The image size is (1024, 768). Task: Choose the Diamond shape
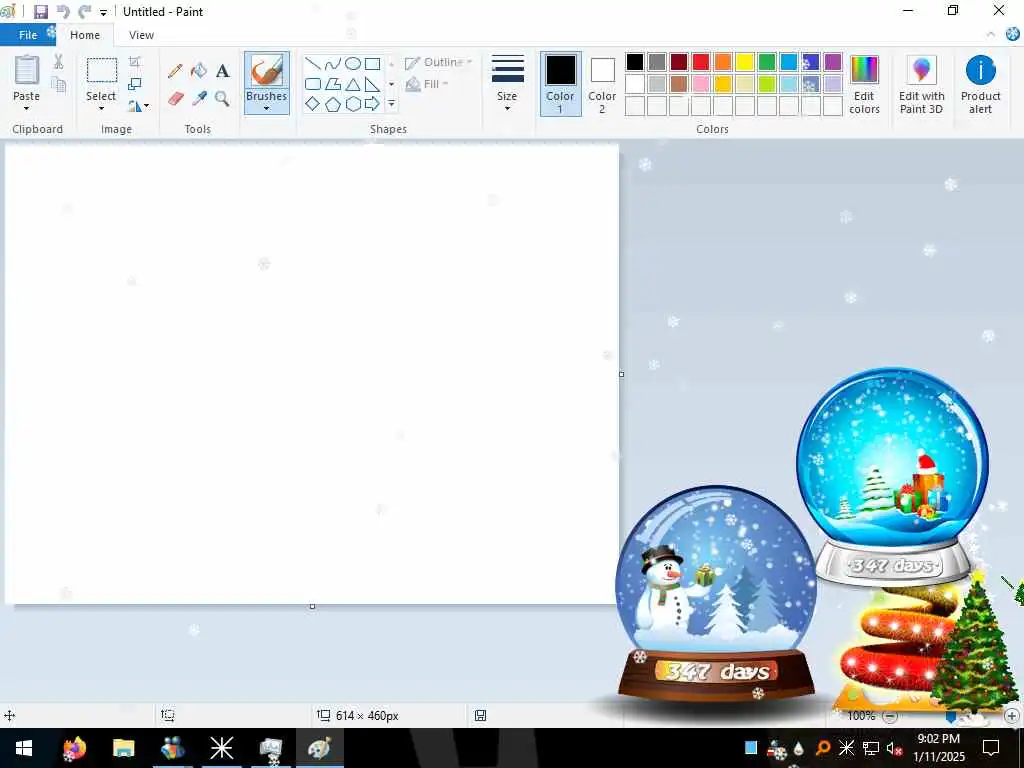[313, 104]
